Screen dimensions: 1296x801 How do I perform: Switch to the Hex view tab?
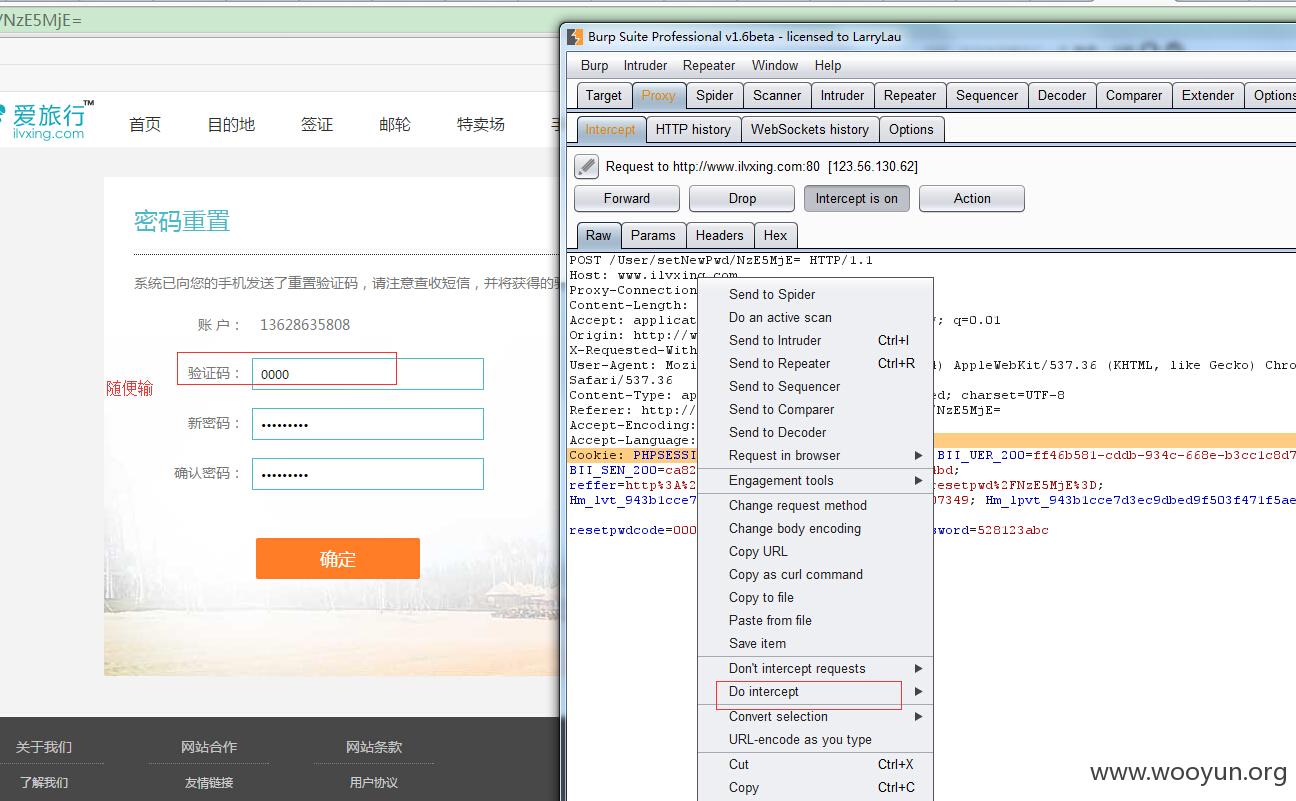776,235
